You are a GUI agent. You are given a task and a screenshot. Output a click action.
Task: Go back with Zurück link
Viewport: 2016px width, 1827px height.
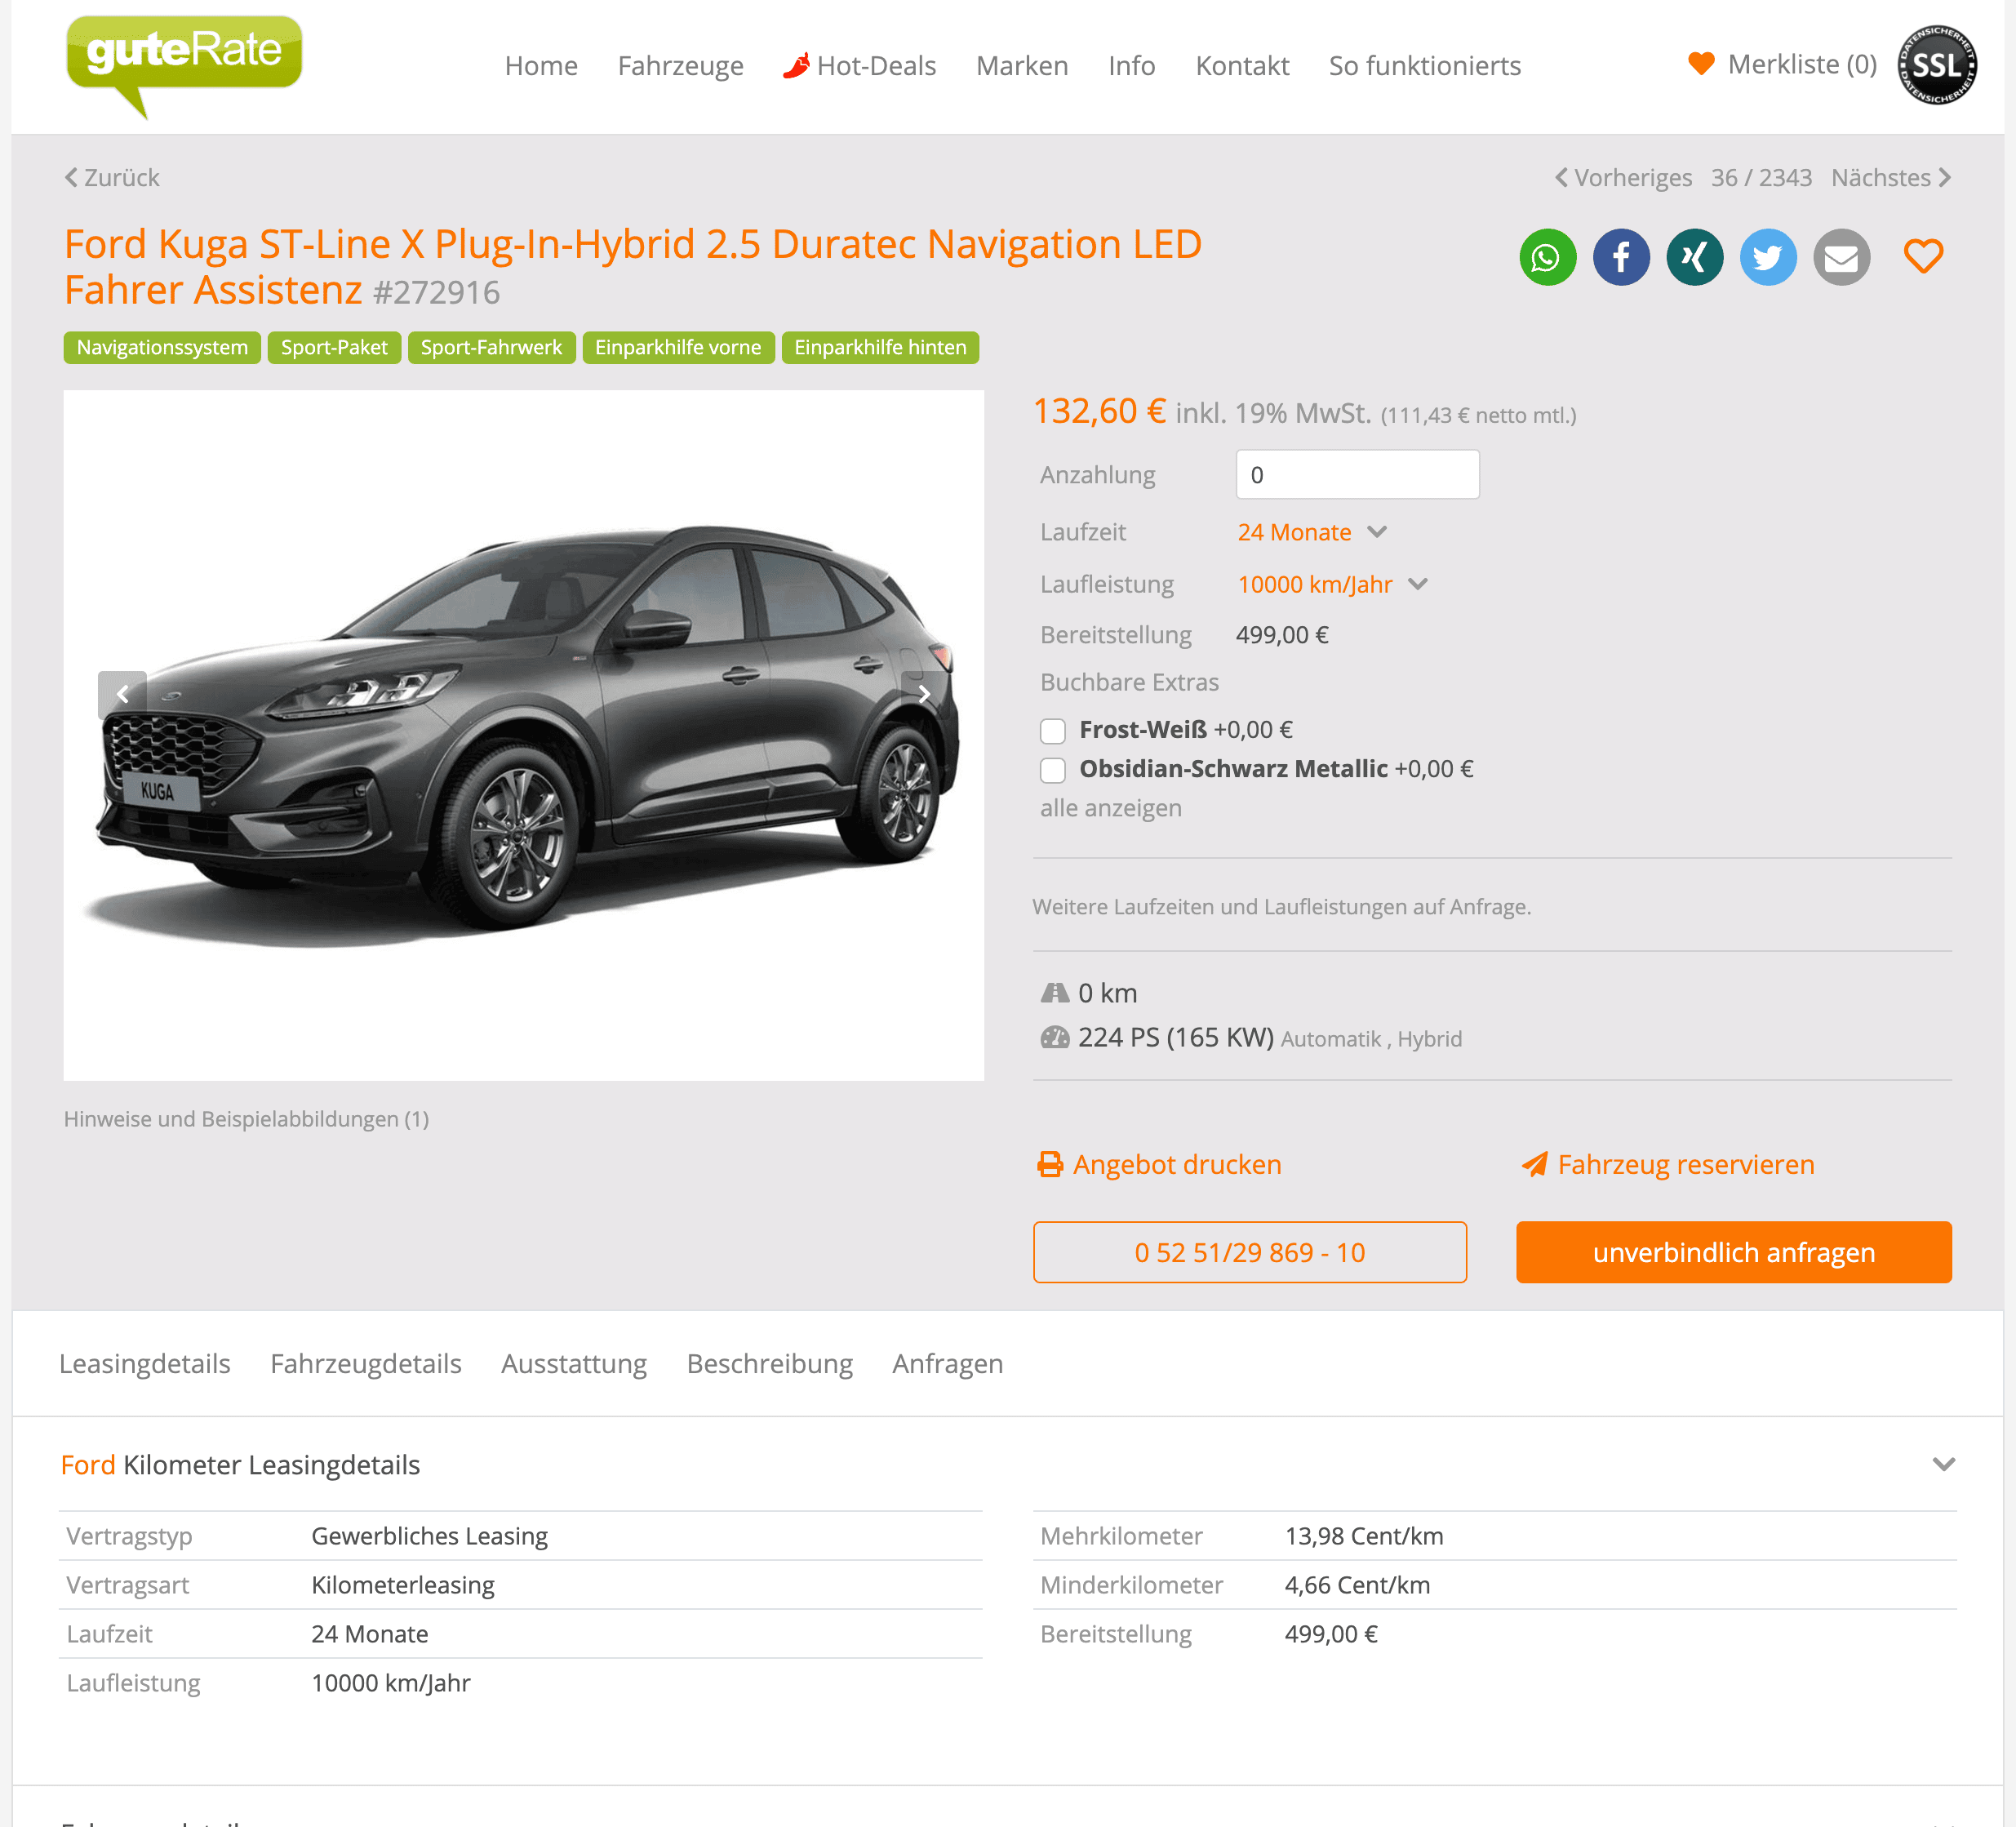112,177
